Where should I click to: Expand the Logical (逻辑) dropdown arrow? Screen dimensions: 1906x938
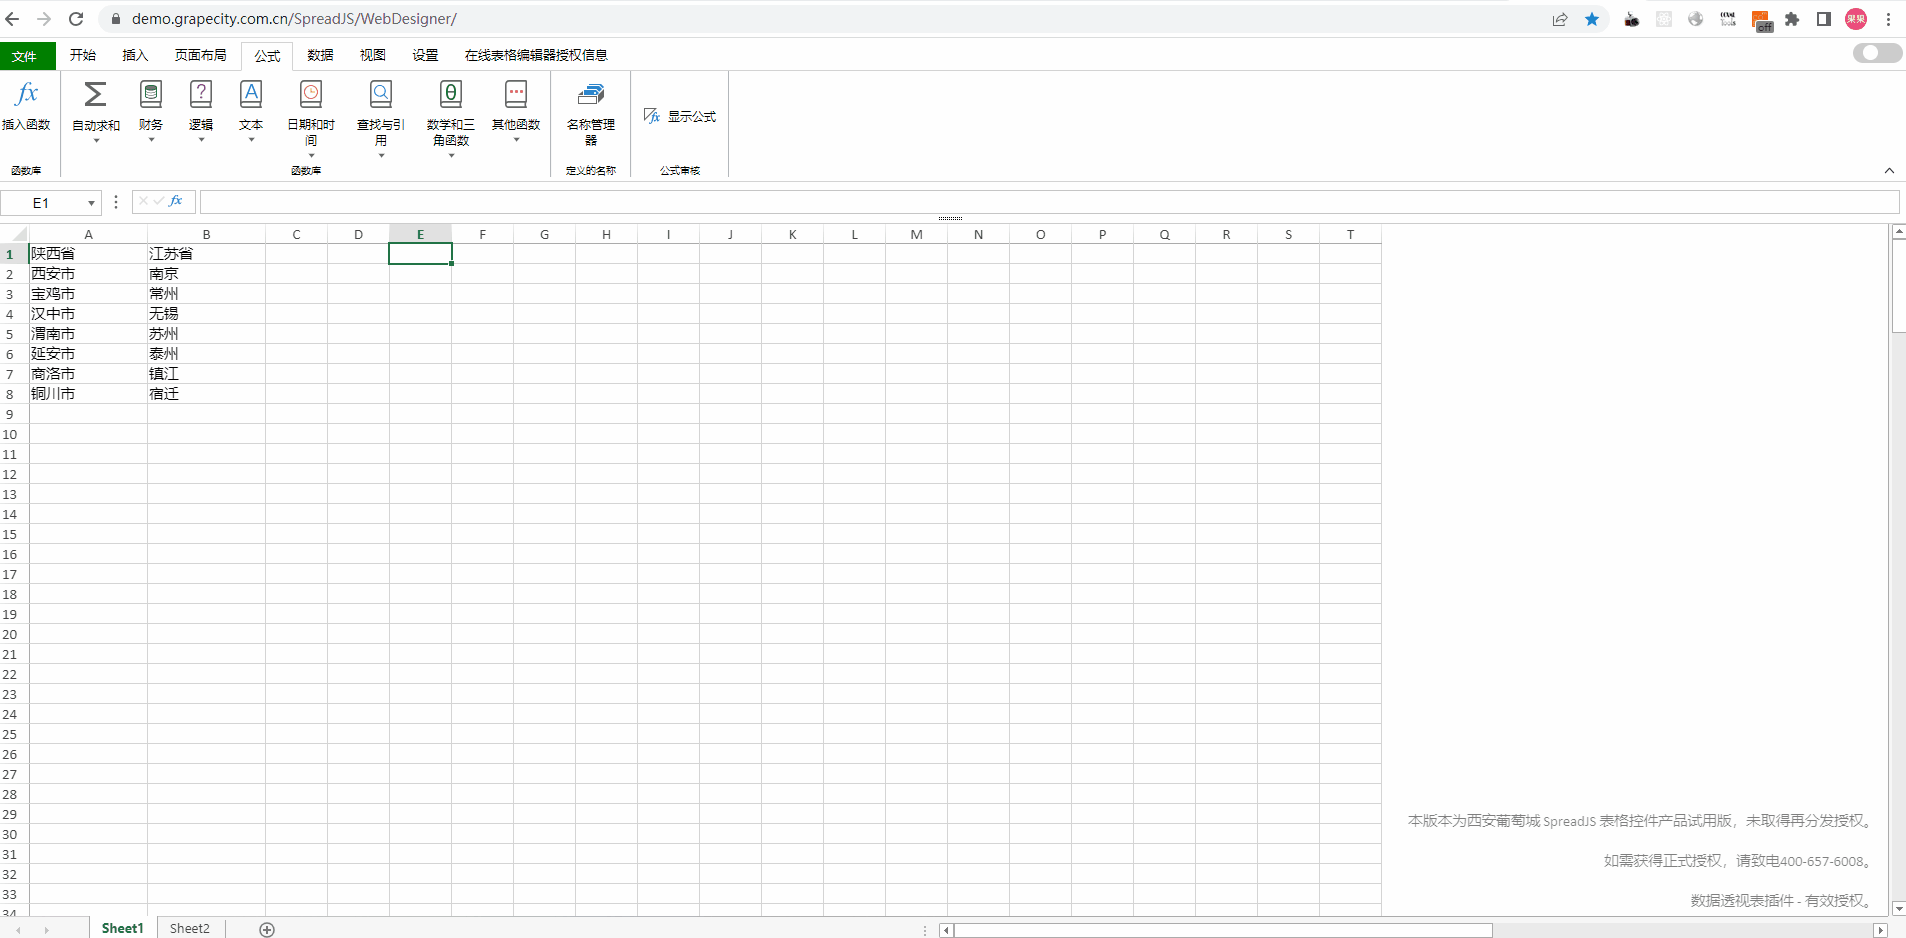coord(201,140)
